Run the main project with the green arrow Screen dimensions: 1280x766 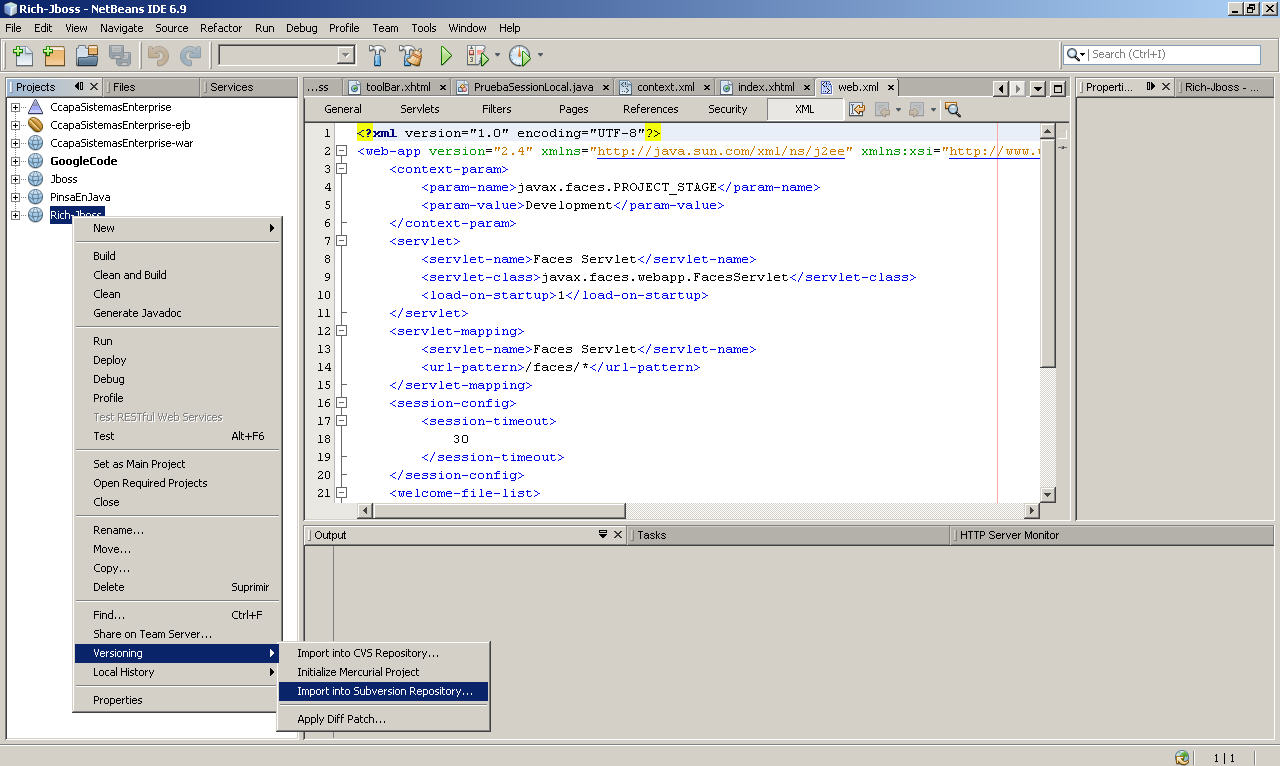[445, 55]
